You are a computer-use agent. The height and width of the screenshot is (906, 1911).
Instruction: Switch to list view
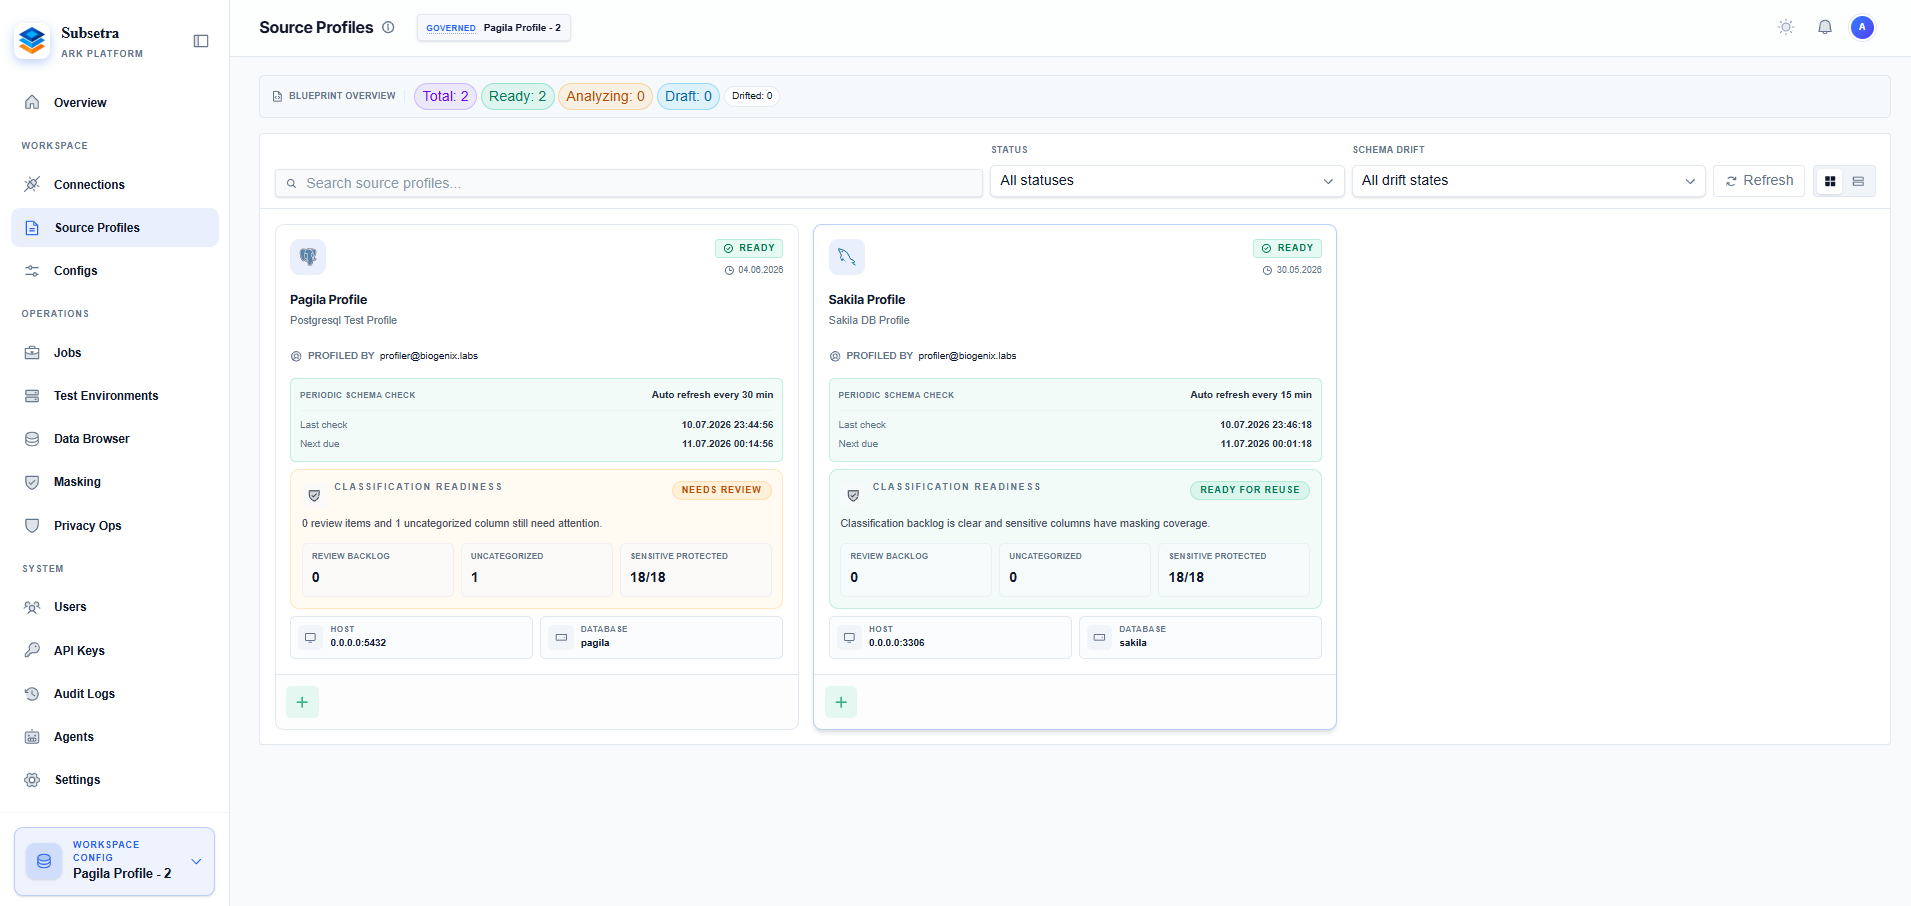pos(1858,181)
